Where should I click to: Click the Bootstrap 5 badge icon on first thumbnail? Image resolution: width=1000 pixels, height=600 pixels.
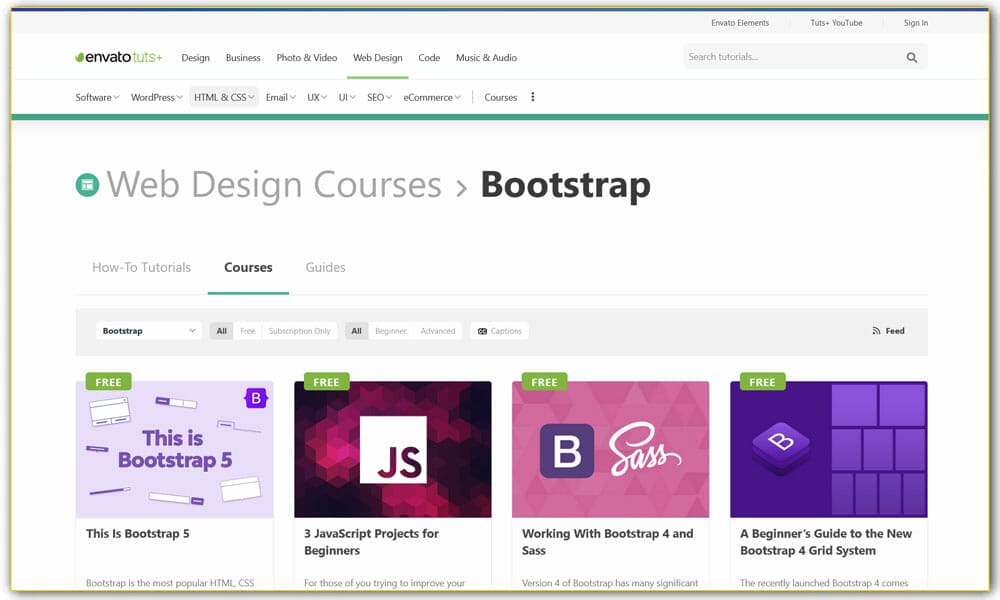coord(255,397)
